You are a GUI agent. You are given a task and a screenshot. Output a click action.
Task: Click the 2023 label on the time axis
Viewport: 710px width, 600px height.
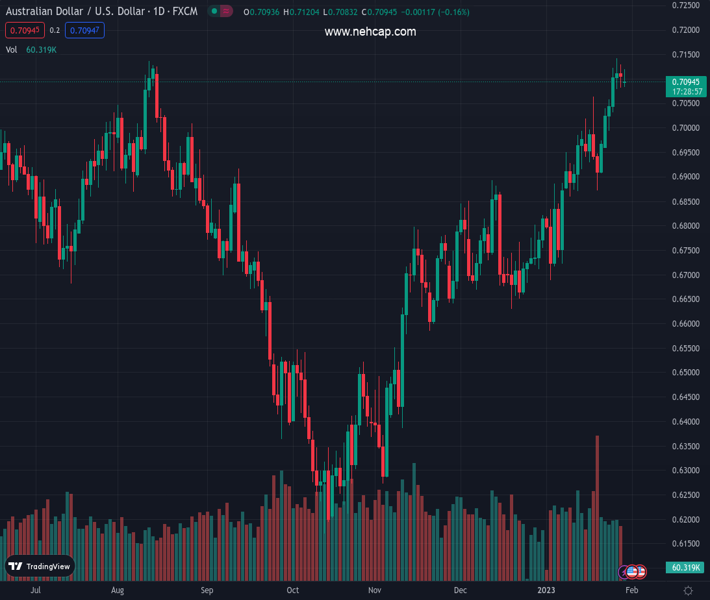click(x=545, y=591)
